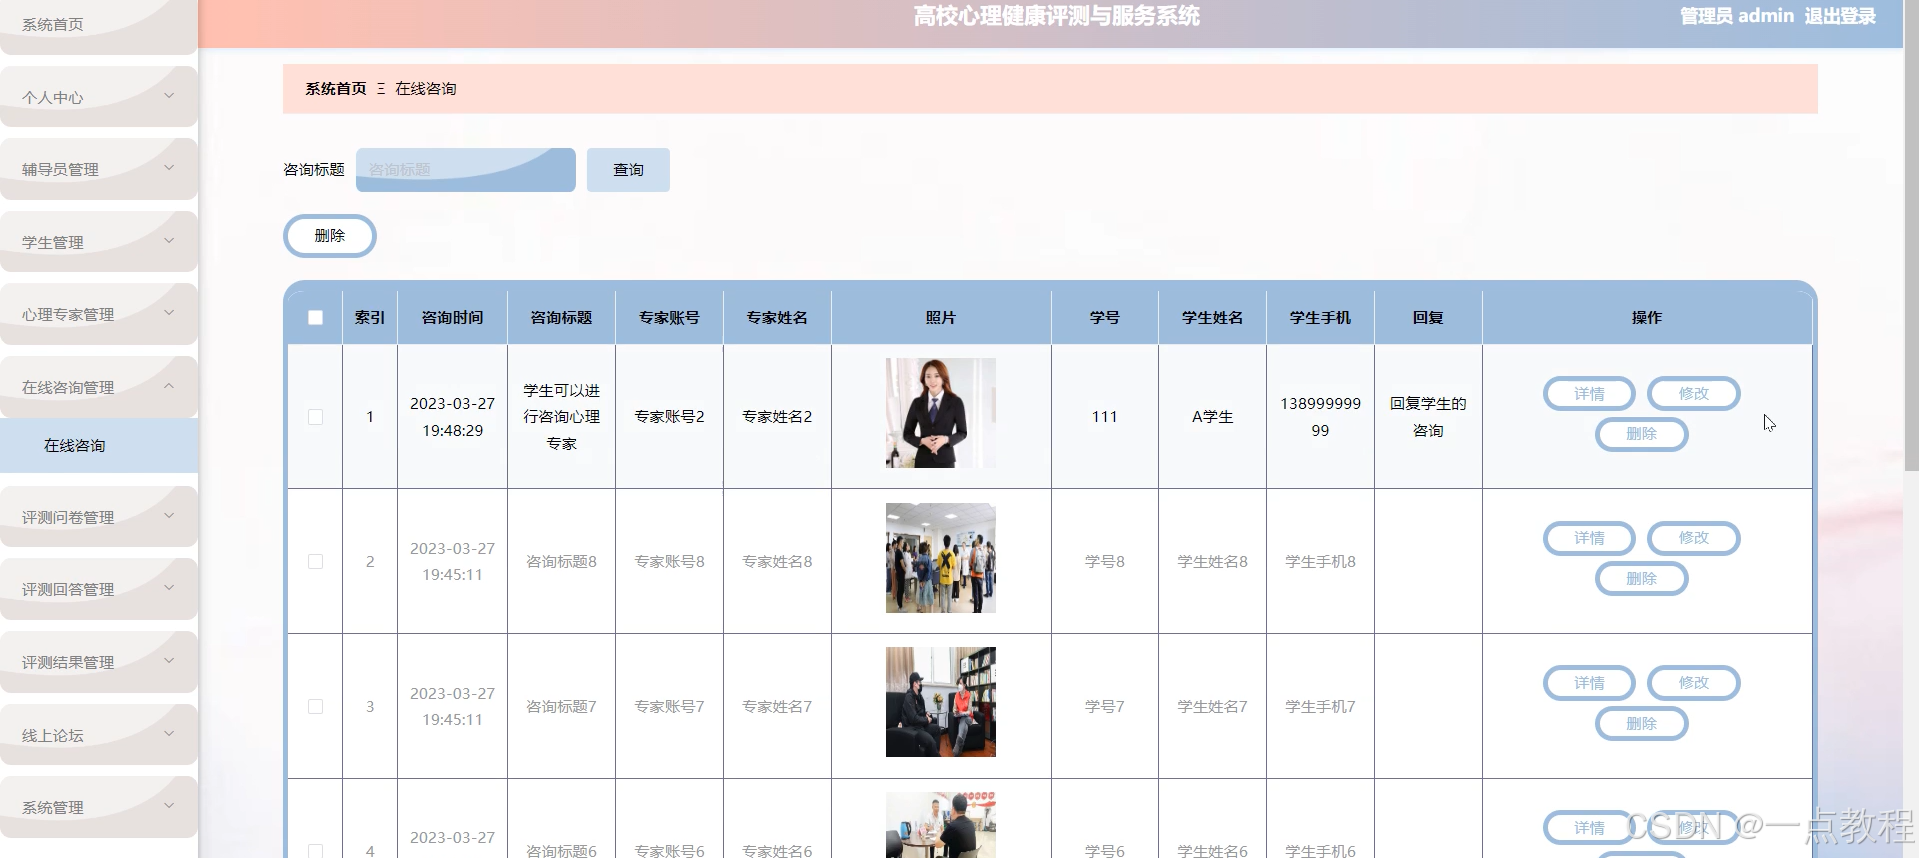The width and height of the screenshot is (1919, 858).
Task: Expand the 个人中心 menu chevron
Action: point(169,96)
